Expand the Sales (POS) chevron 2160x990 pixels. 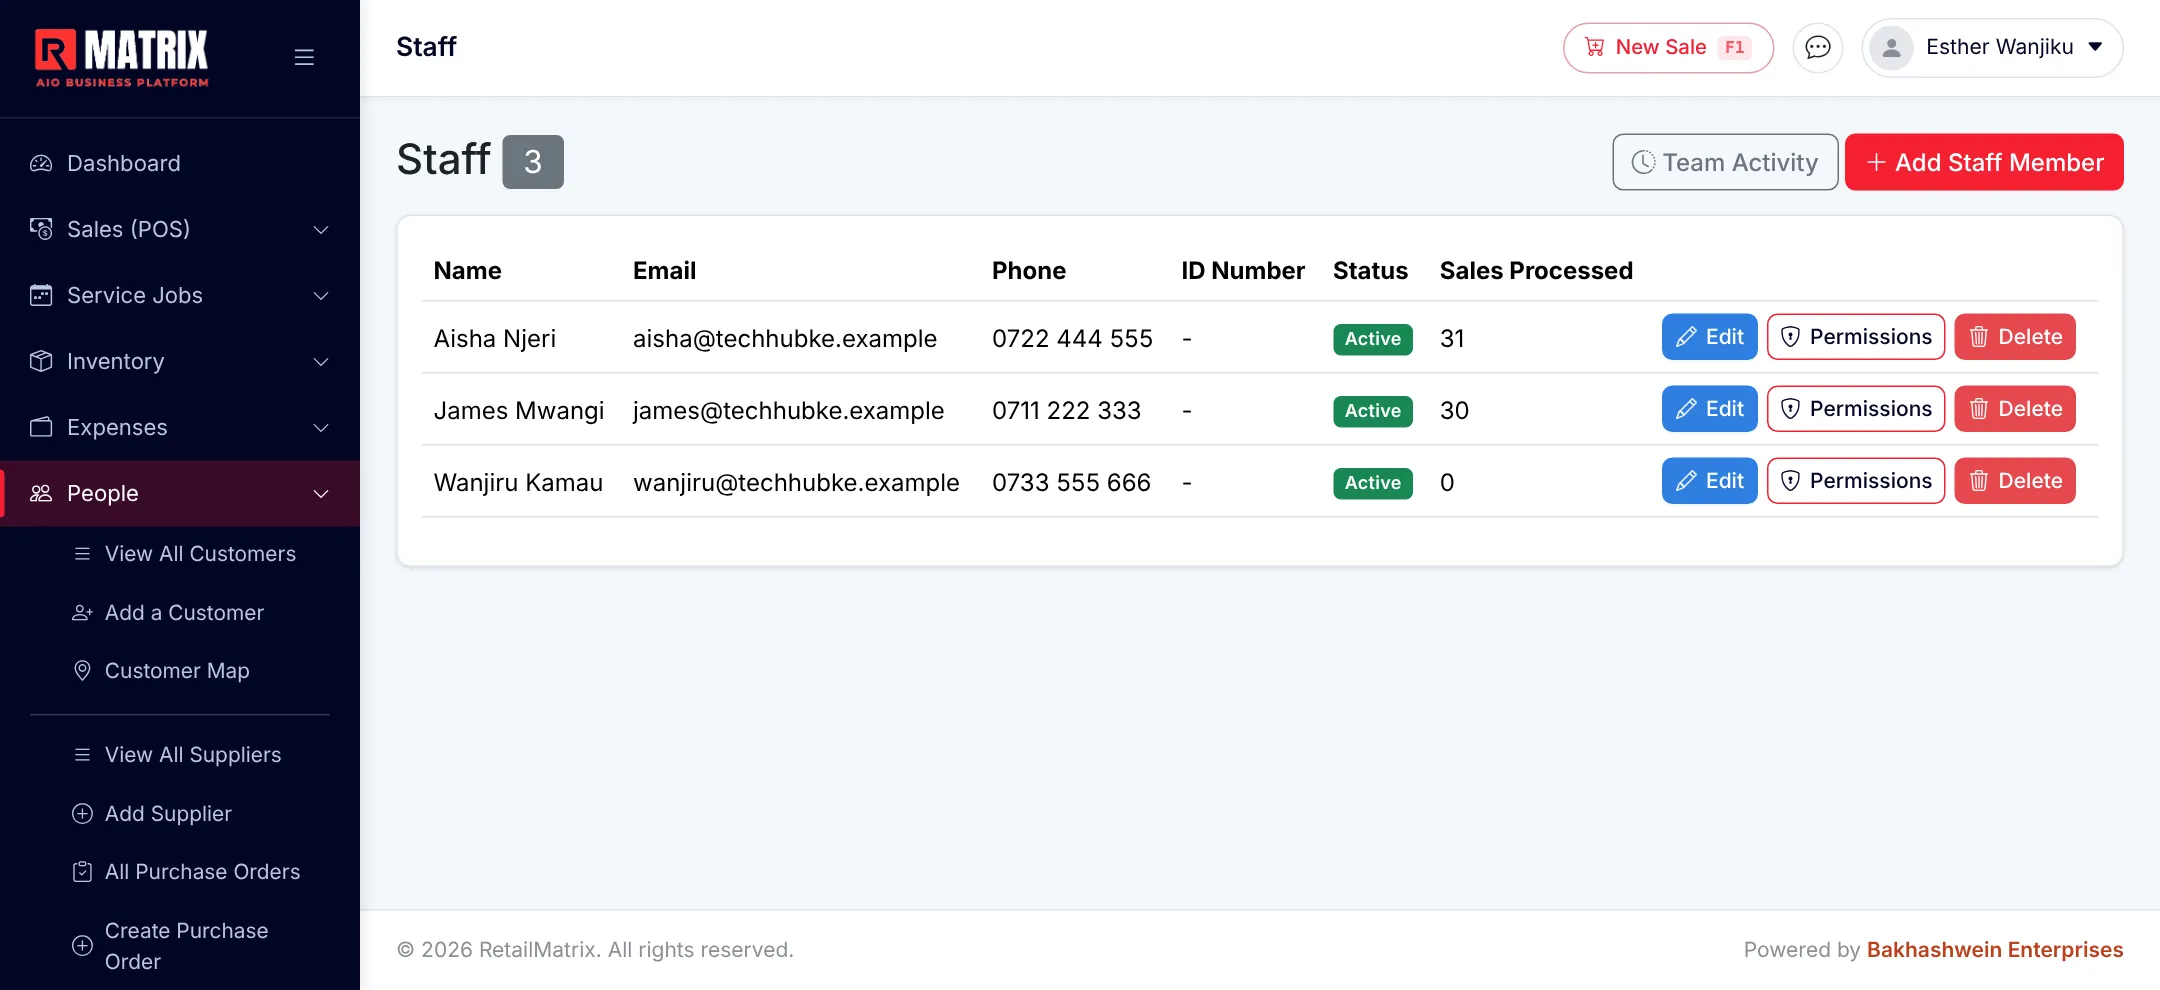tap(321, 230)
